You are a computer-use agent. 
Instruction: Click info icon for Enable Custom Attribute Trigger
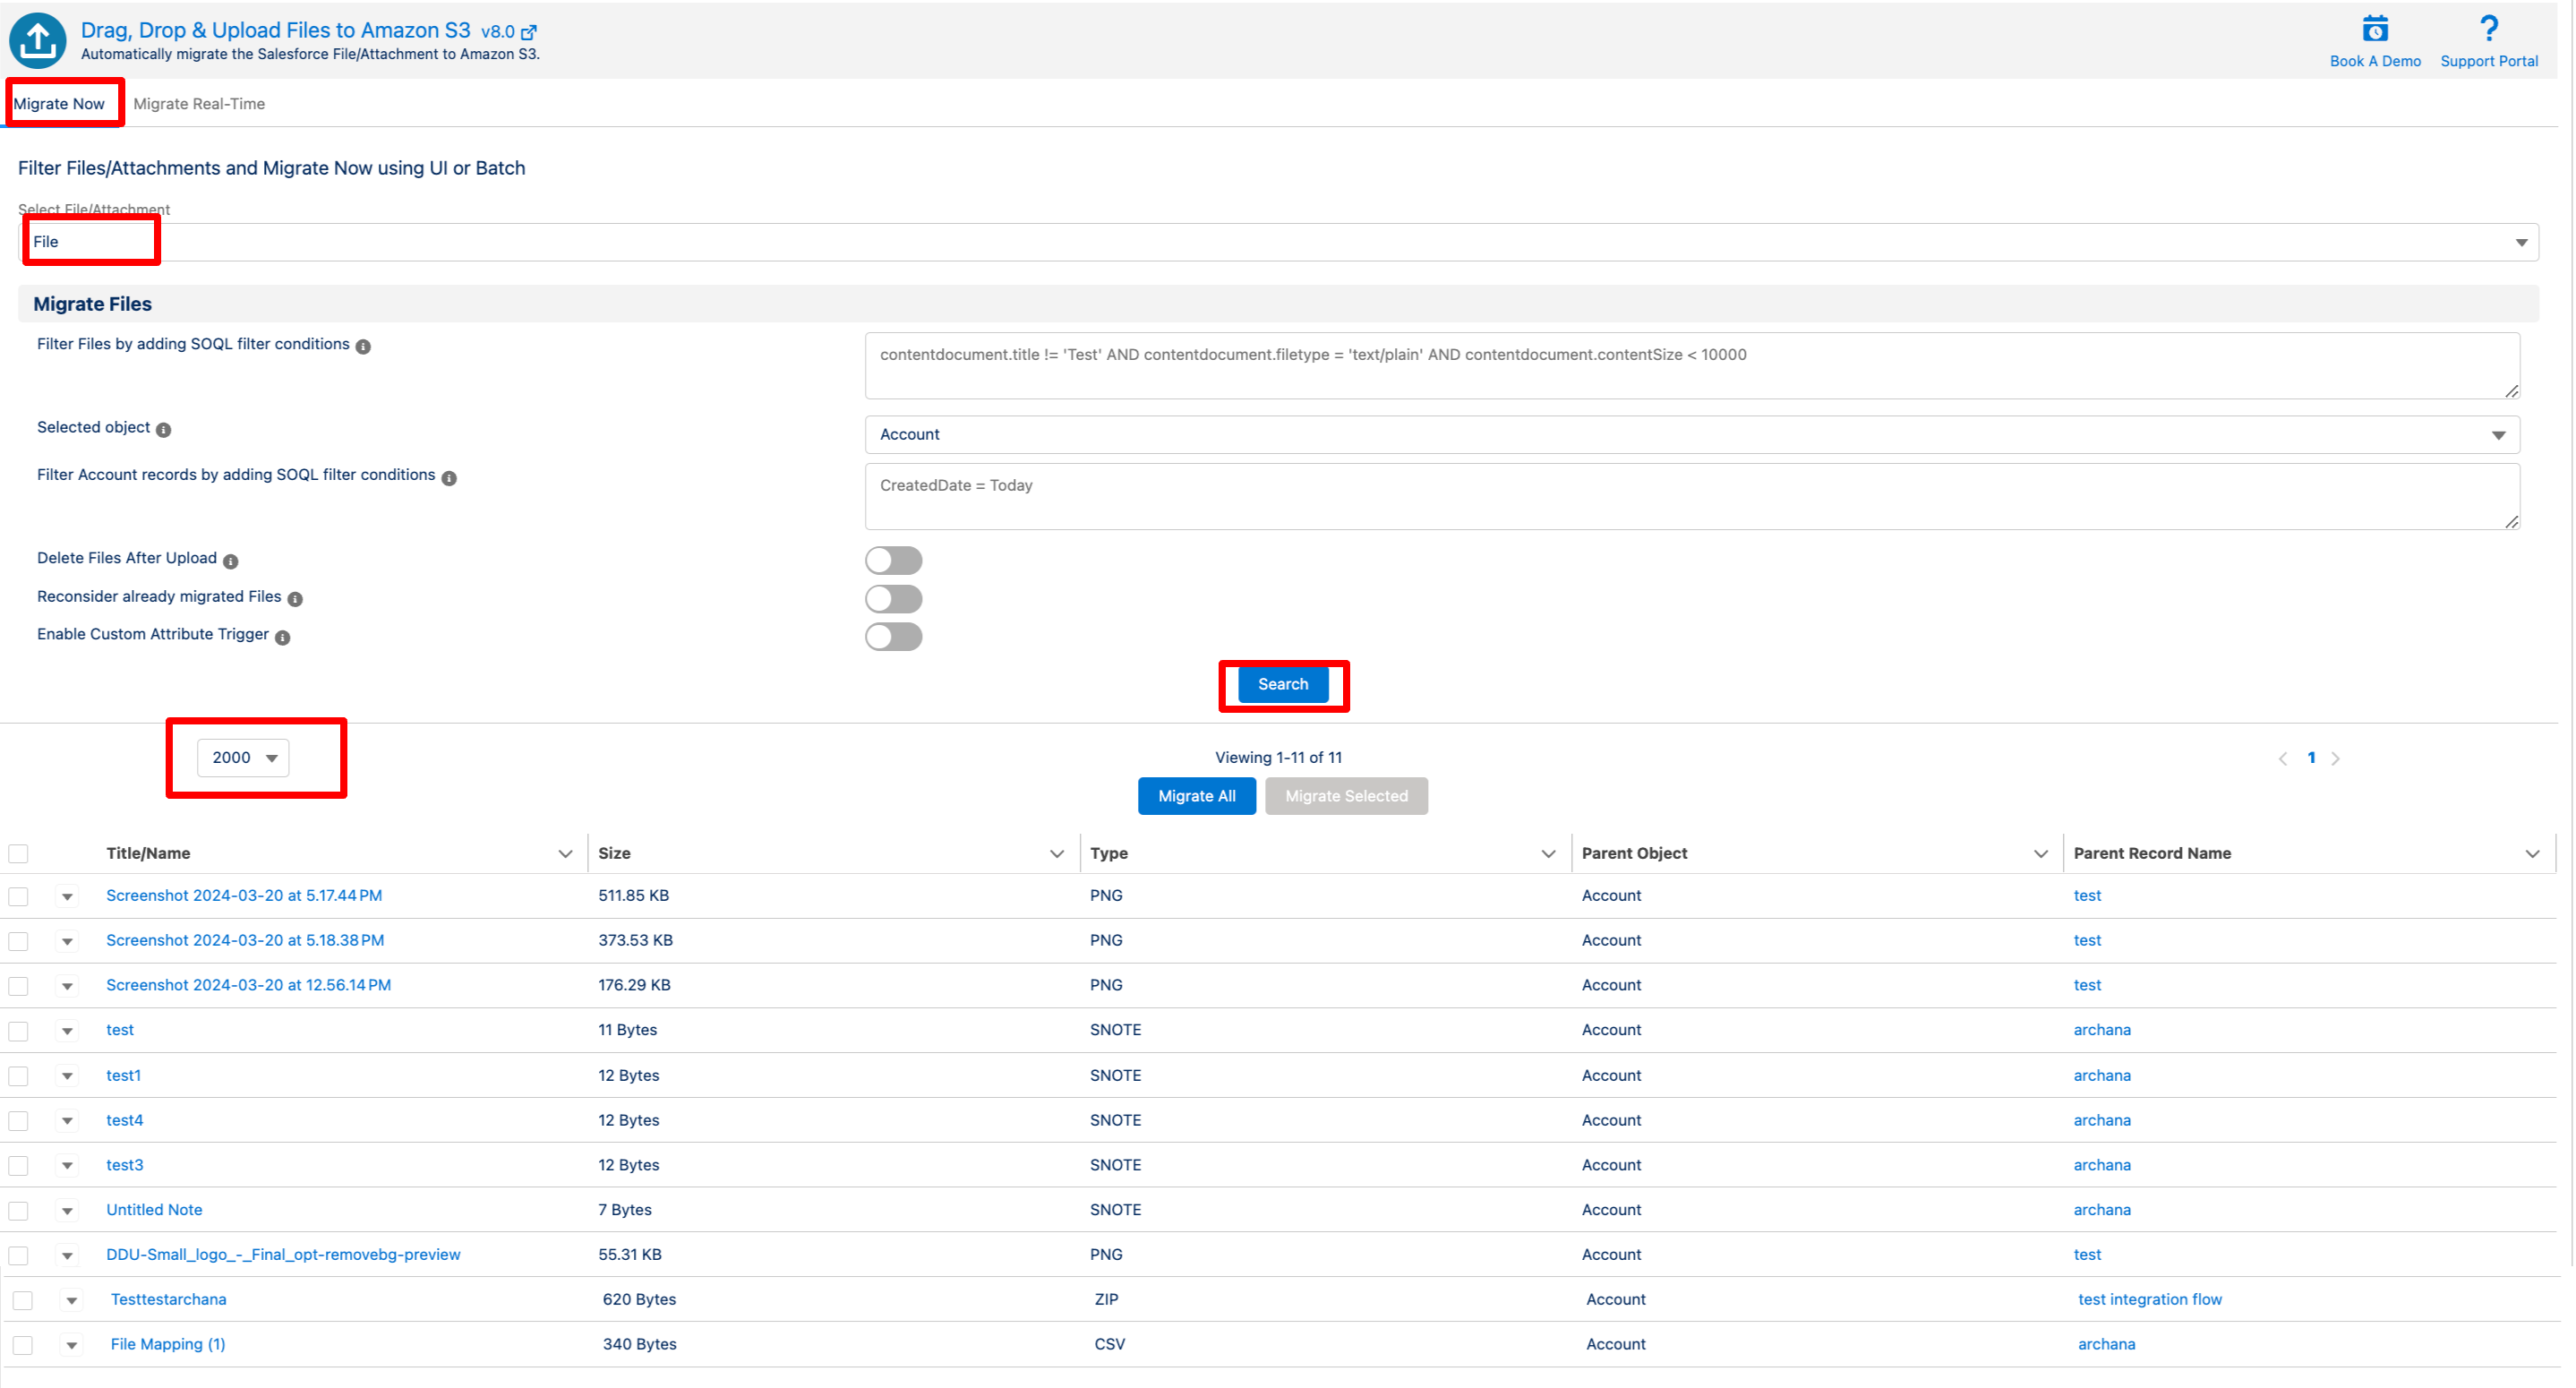(283, 637)
